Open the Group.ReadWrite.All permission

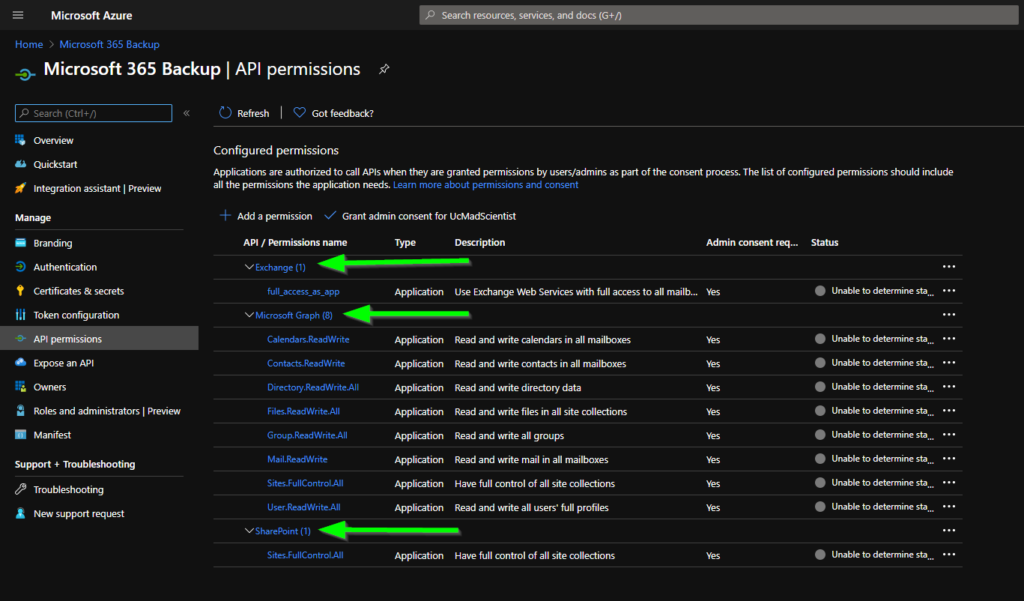pos(307,435)
